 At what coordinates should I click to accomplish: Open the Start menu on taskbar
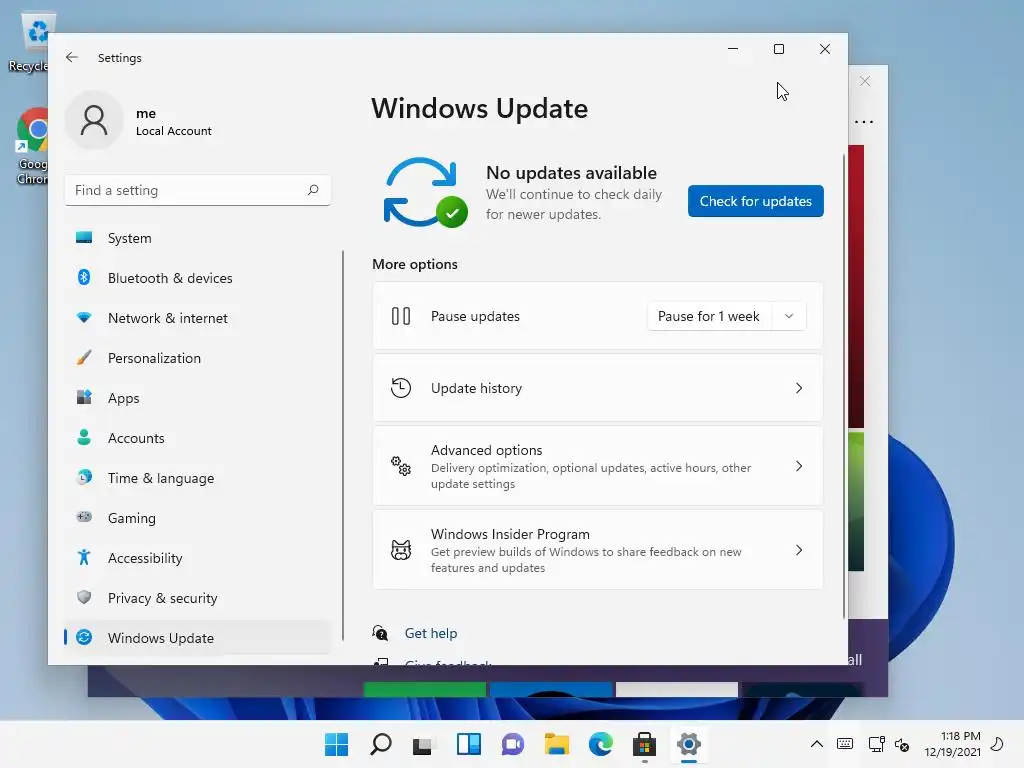click(x=336, y=744)
